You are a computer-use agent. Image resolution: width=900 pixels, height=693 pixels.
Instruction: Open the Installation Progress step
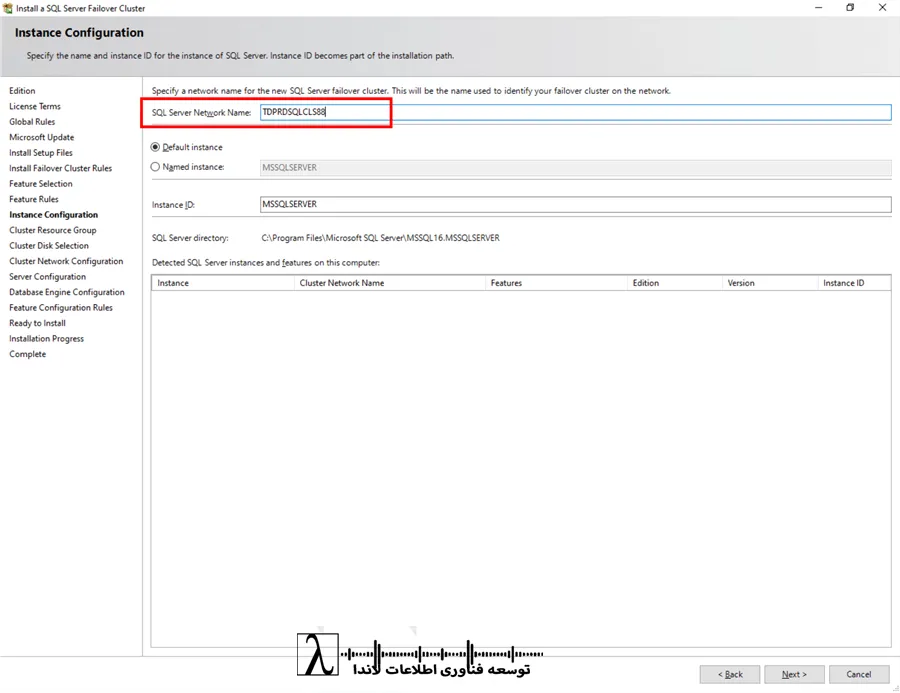[46, 339]
